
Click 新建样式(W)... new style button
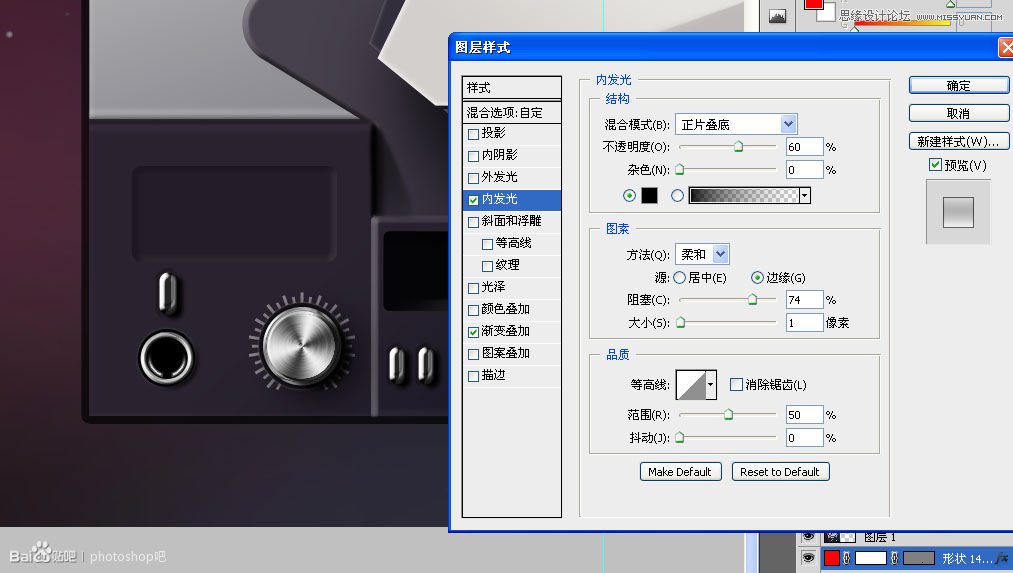958,141
